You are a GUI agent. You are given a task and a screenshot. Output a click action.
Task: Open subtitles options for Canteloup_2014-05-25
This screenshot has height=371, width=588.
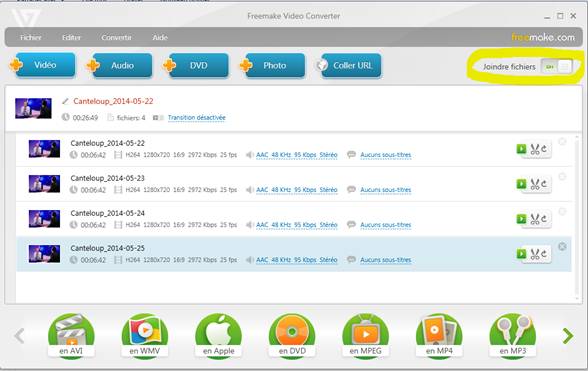point(386,260)
